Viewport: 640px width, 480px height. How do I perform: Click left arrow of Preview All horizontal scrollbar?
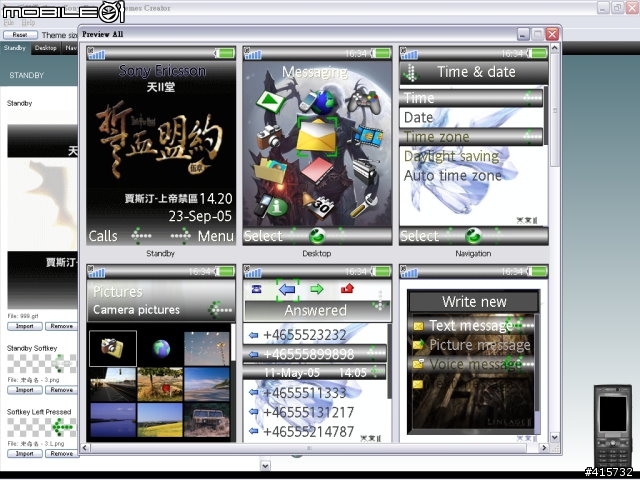pyautogui.click(x=85, y=448)
